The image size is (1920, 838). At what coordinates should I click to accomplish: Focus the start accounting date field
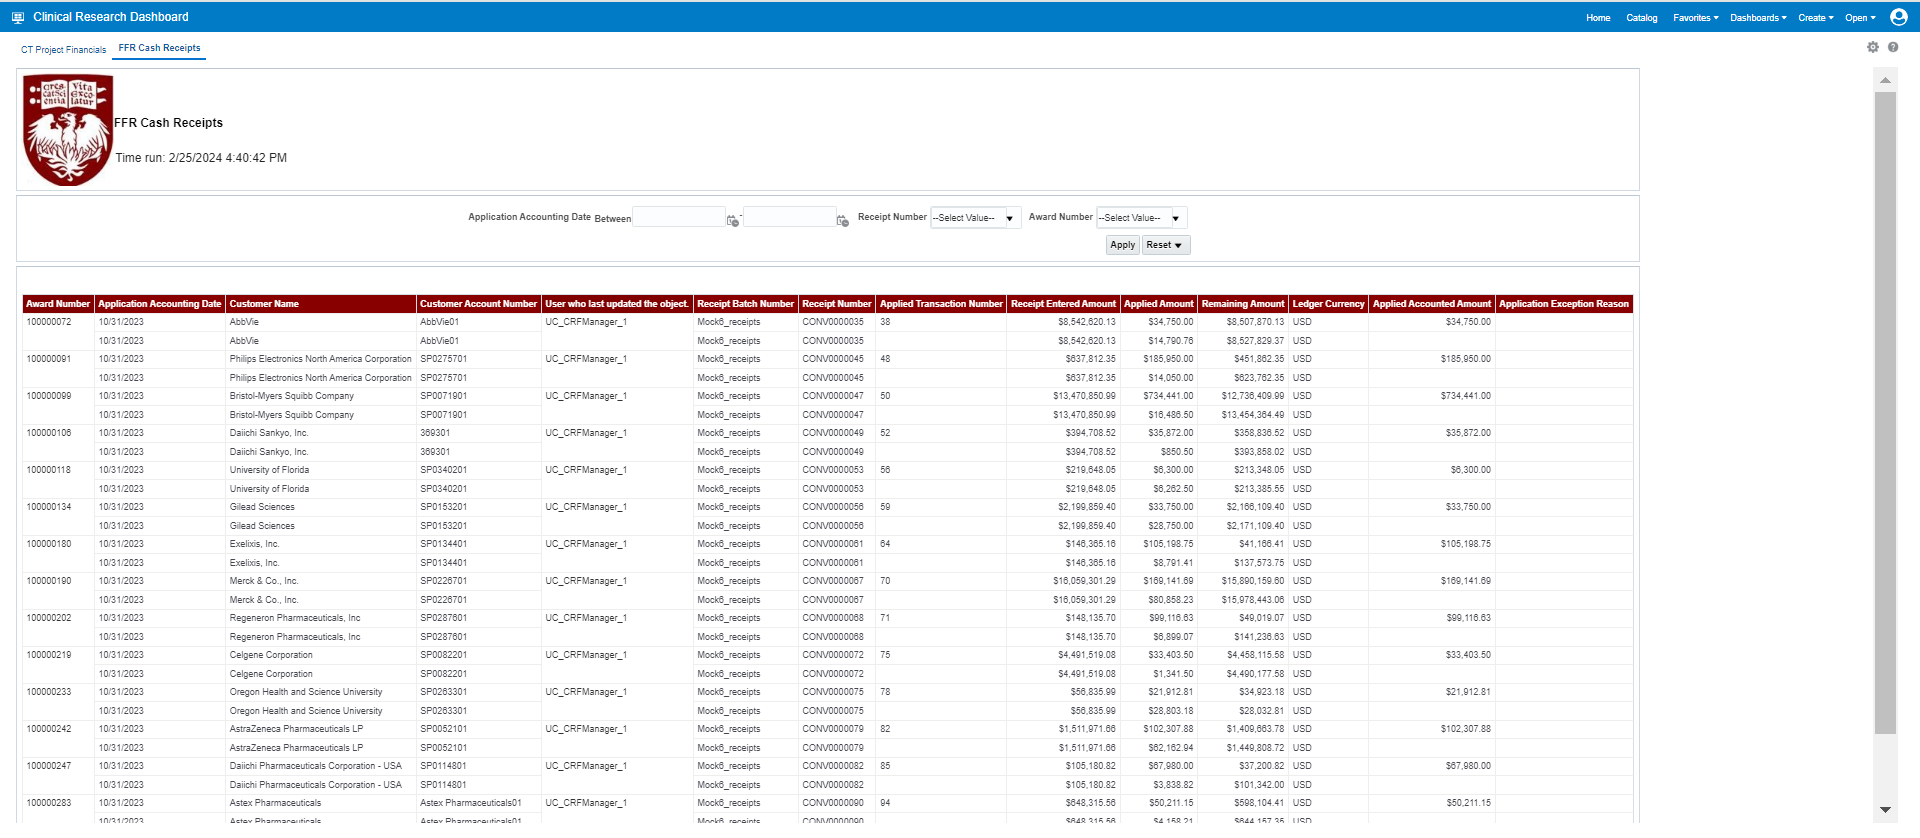[679, 217]
